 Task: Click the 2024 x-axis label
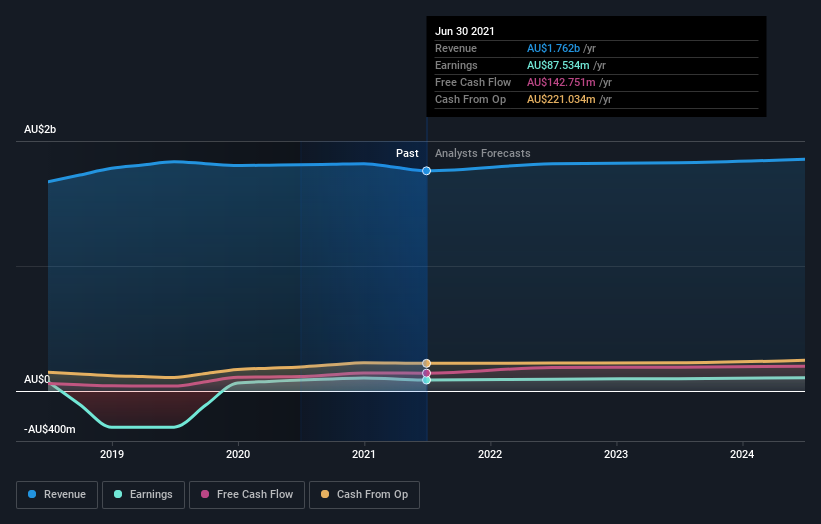tap(742, 454)
